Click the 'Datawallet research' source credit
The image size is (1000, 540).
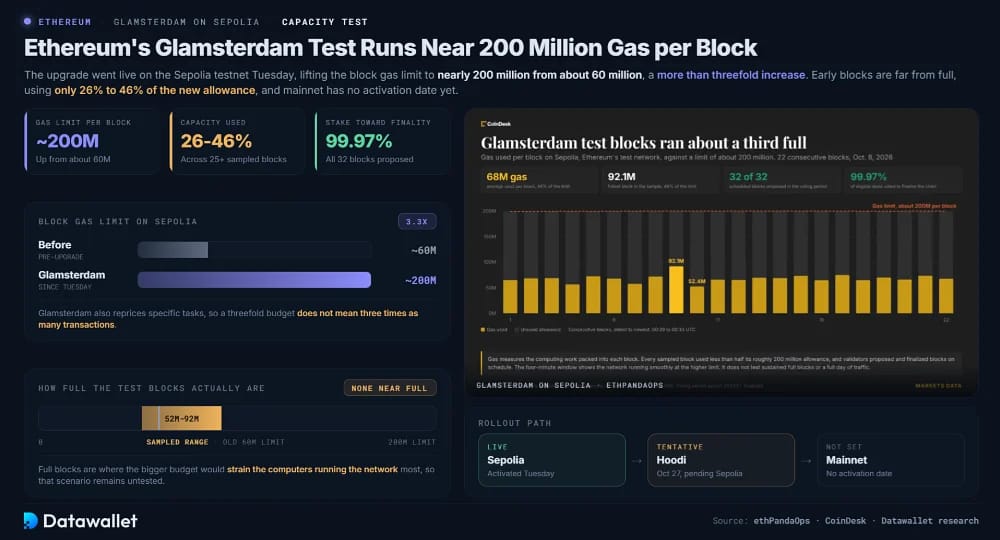pos(930,521)
